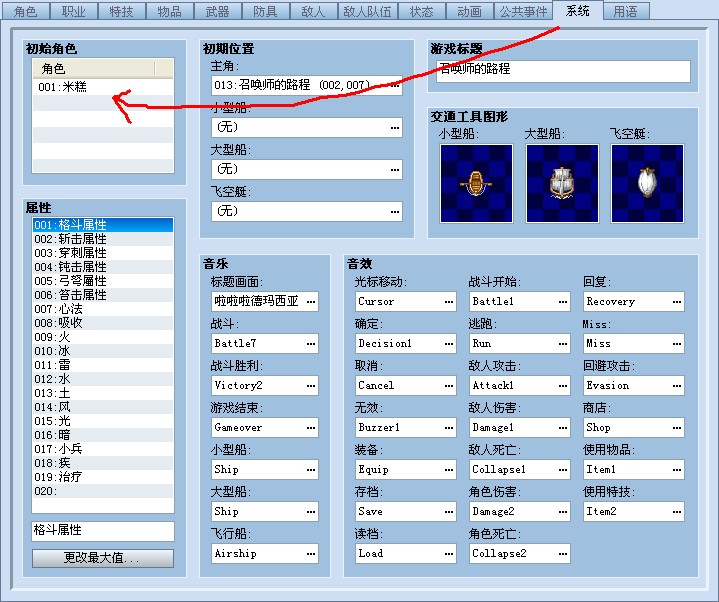This screenshot has height=602, width=719.
Task: Open the small ship graphic thumbnail
Action: tap(476, 183)
